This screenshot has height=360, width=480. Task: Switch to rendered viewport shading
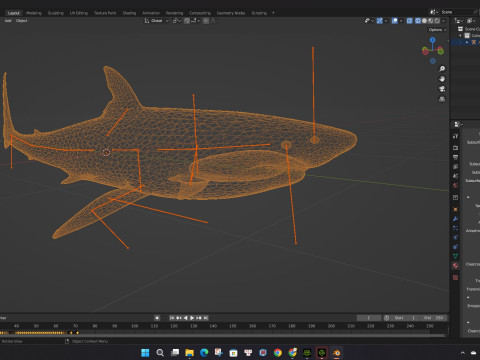click(x=437, y=21)
